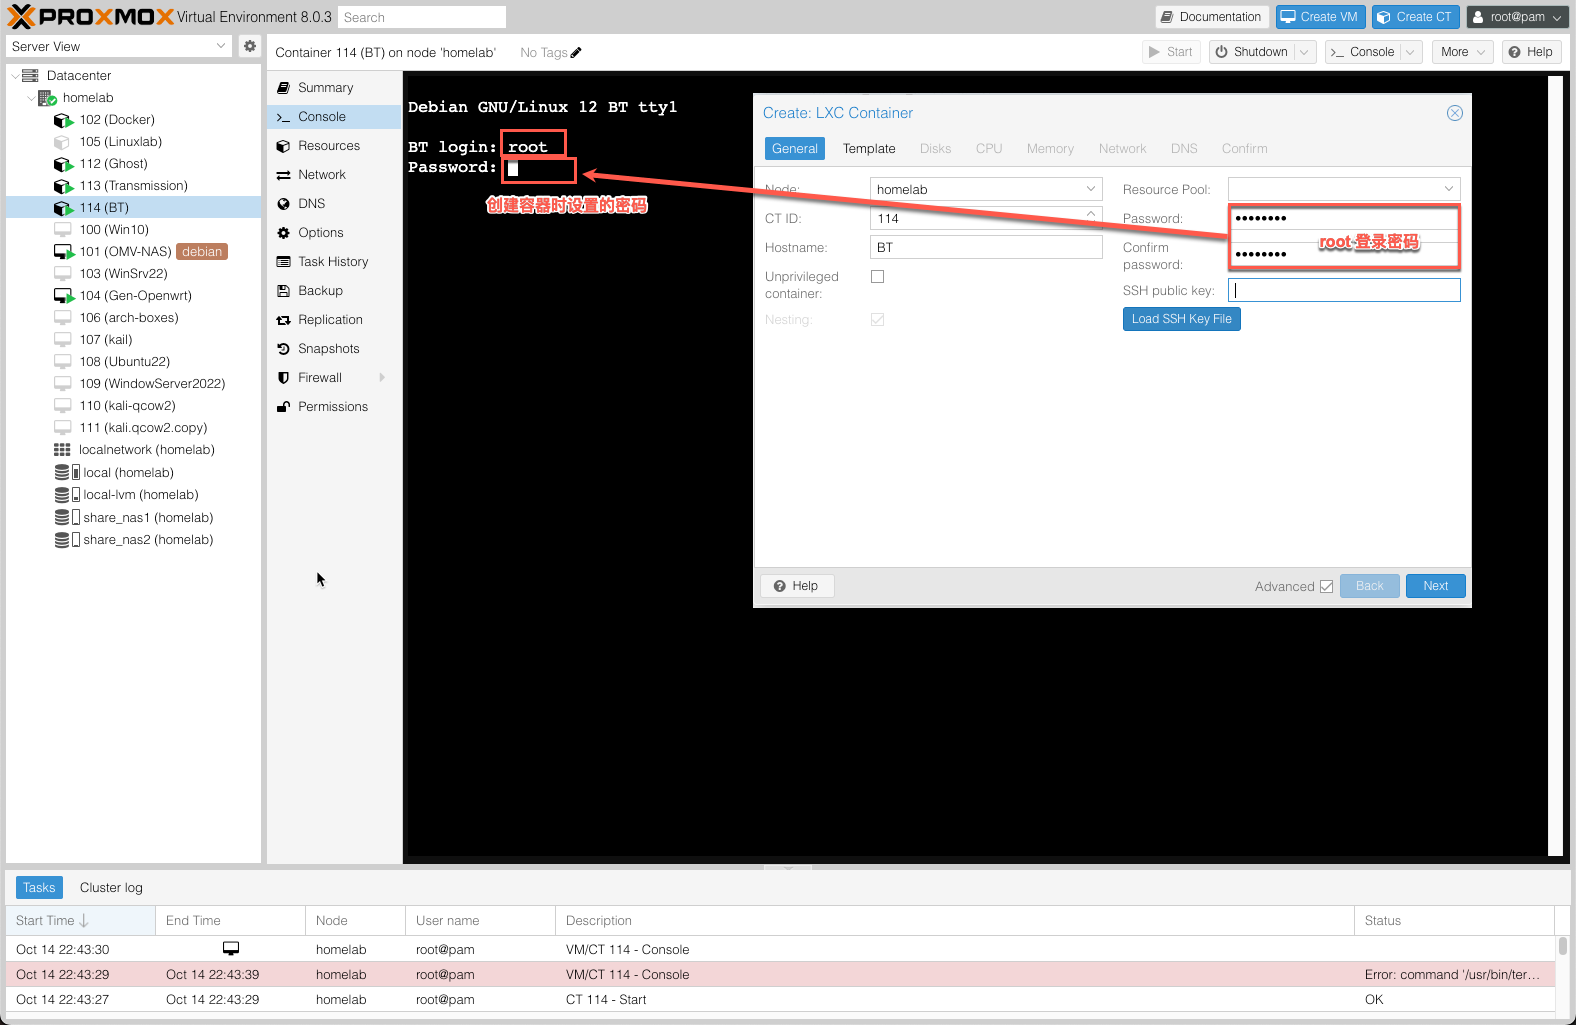Image resolution: width=1576 pixels, height=1025 pixels.
Task: Select the Tasks tab
Action: [x=39, y=888]
